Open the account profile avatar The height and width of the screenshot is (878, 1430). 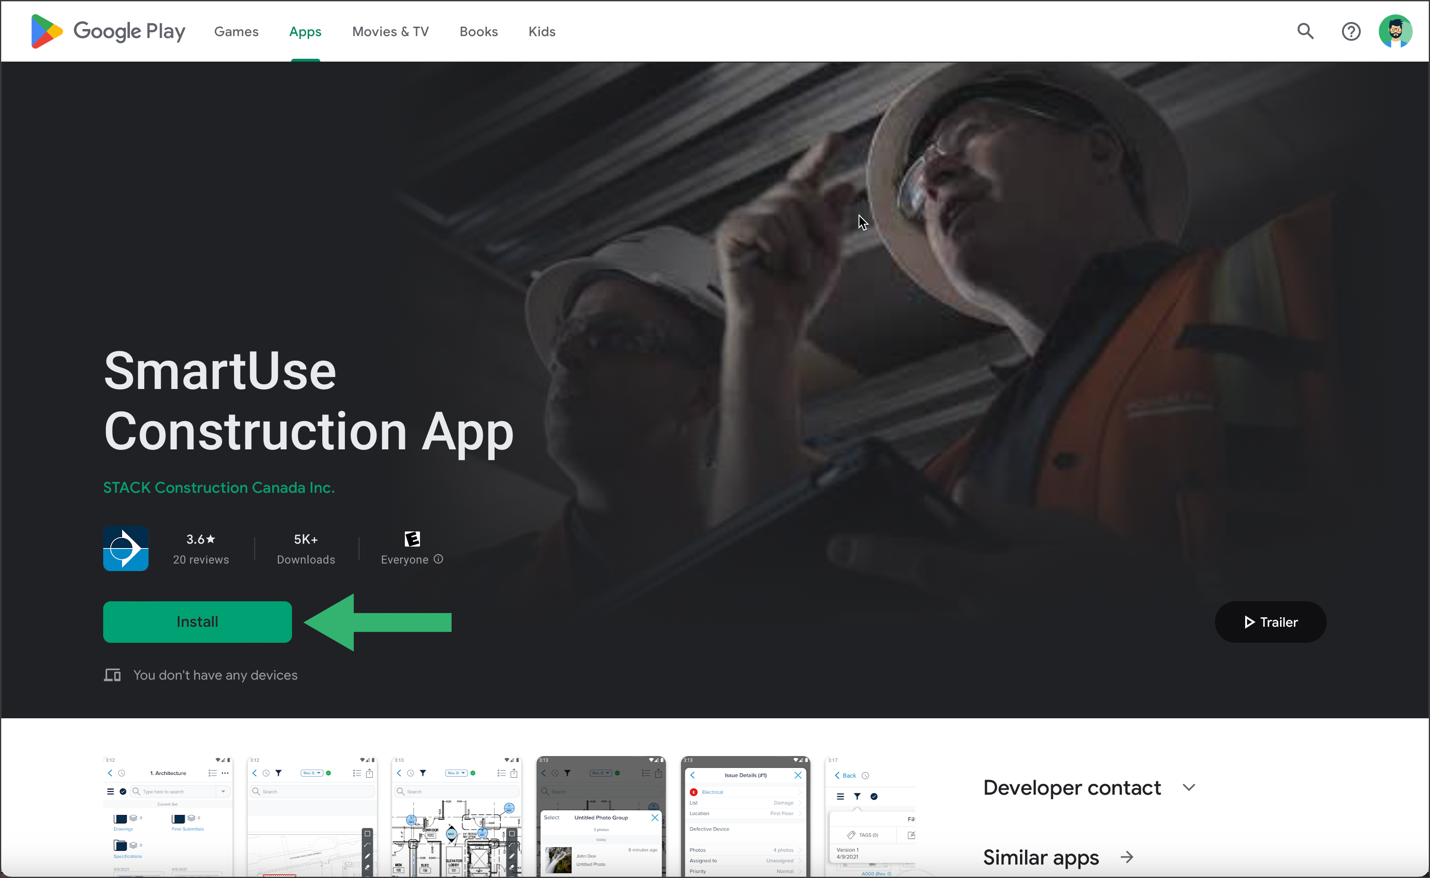click(1395, 31)
